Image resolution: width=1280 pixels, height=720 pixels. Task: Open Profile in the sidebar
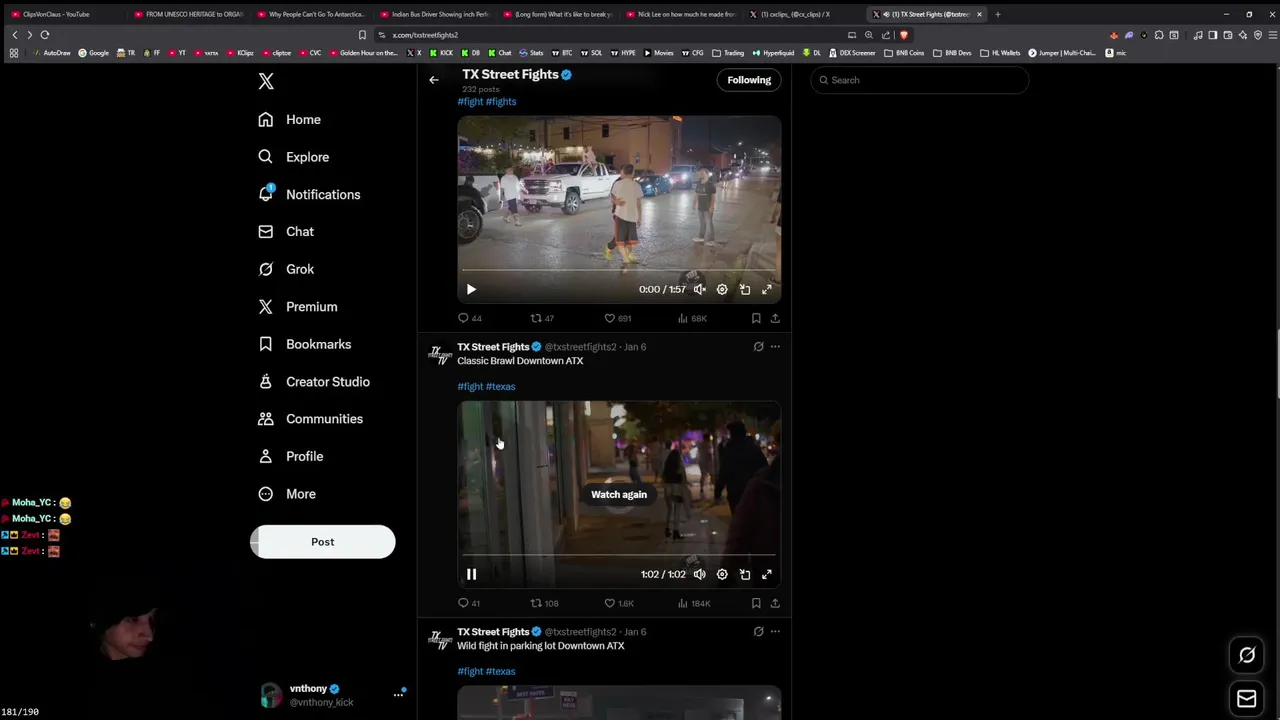click(x=290, y=456)
